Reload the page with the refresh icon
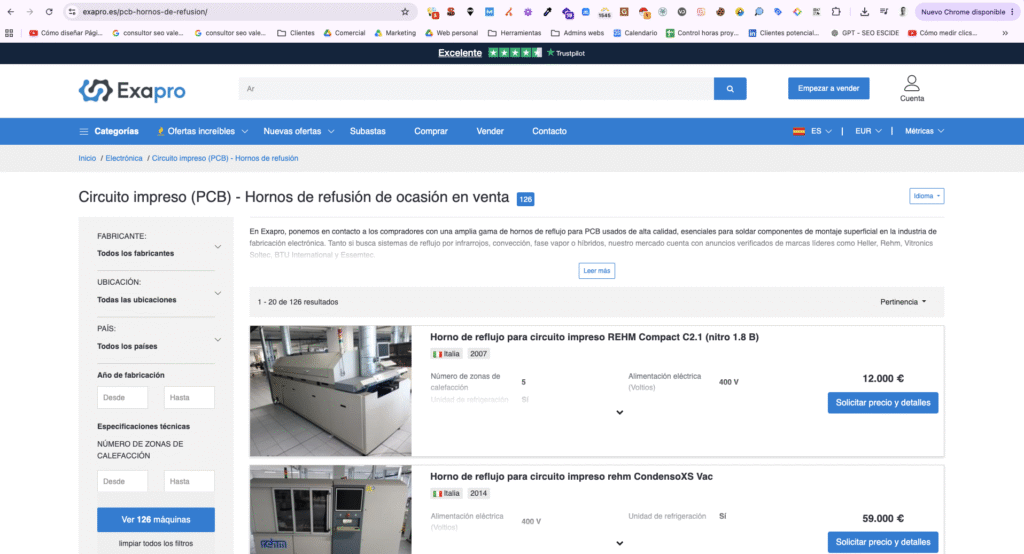1024x554 pixels. 49,12
